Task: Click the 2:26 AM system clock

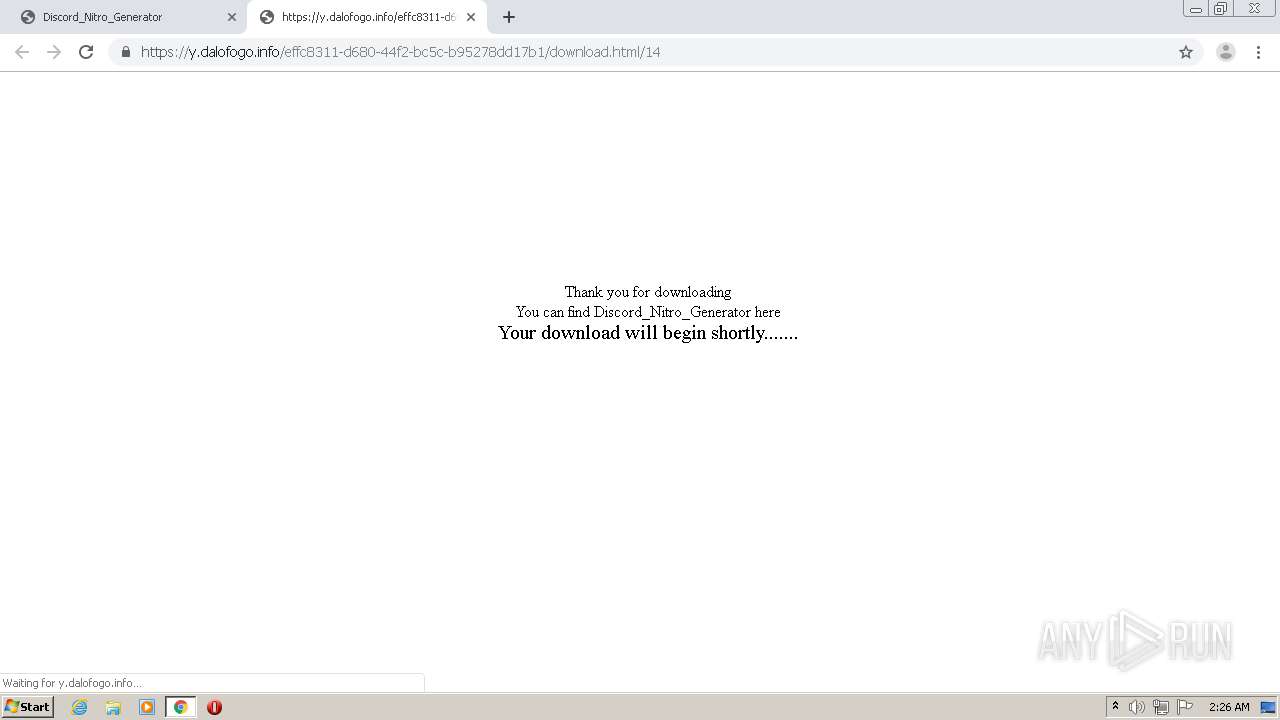Action: (1229, 707)
